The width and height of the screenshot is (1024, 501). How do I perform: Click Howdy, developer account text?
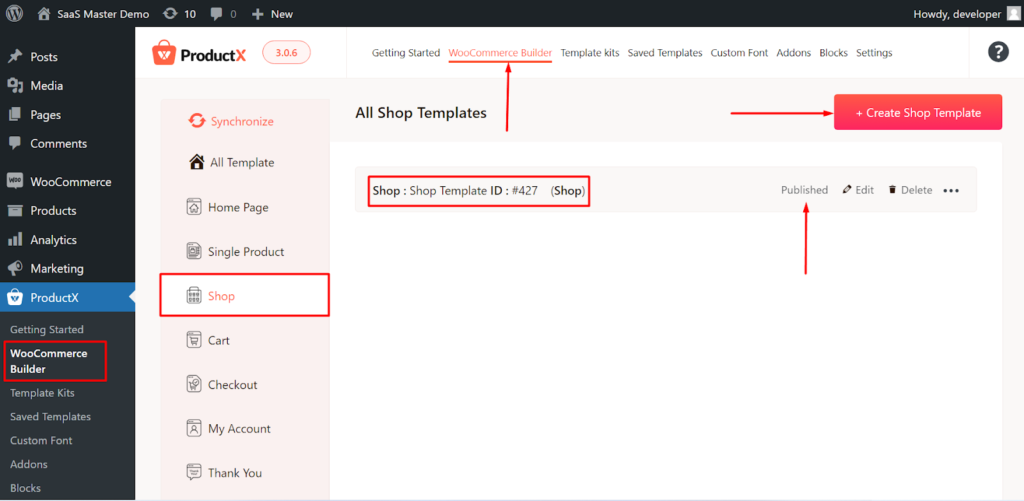click(x=957, y=14)
